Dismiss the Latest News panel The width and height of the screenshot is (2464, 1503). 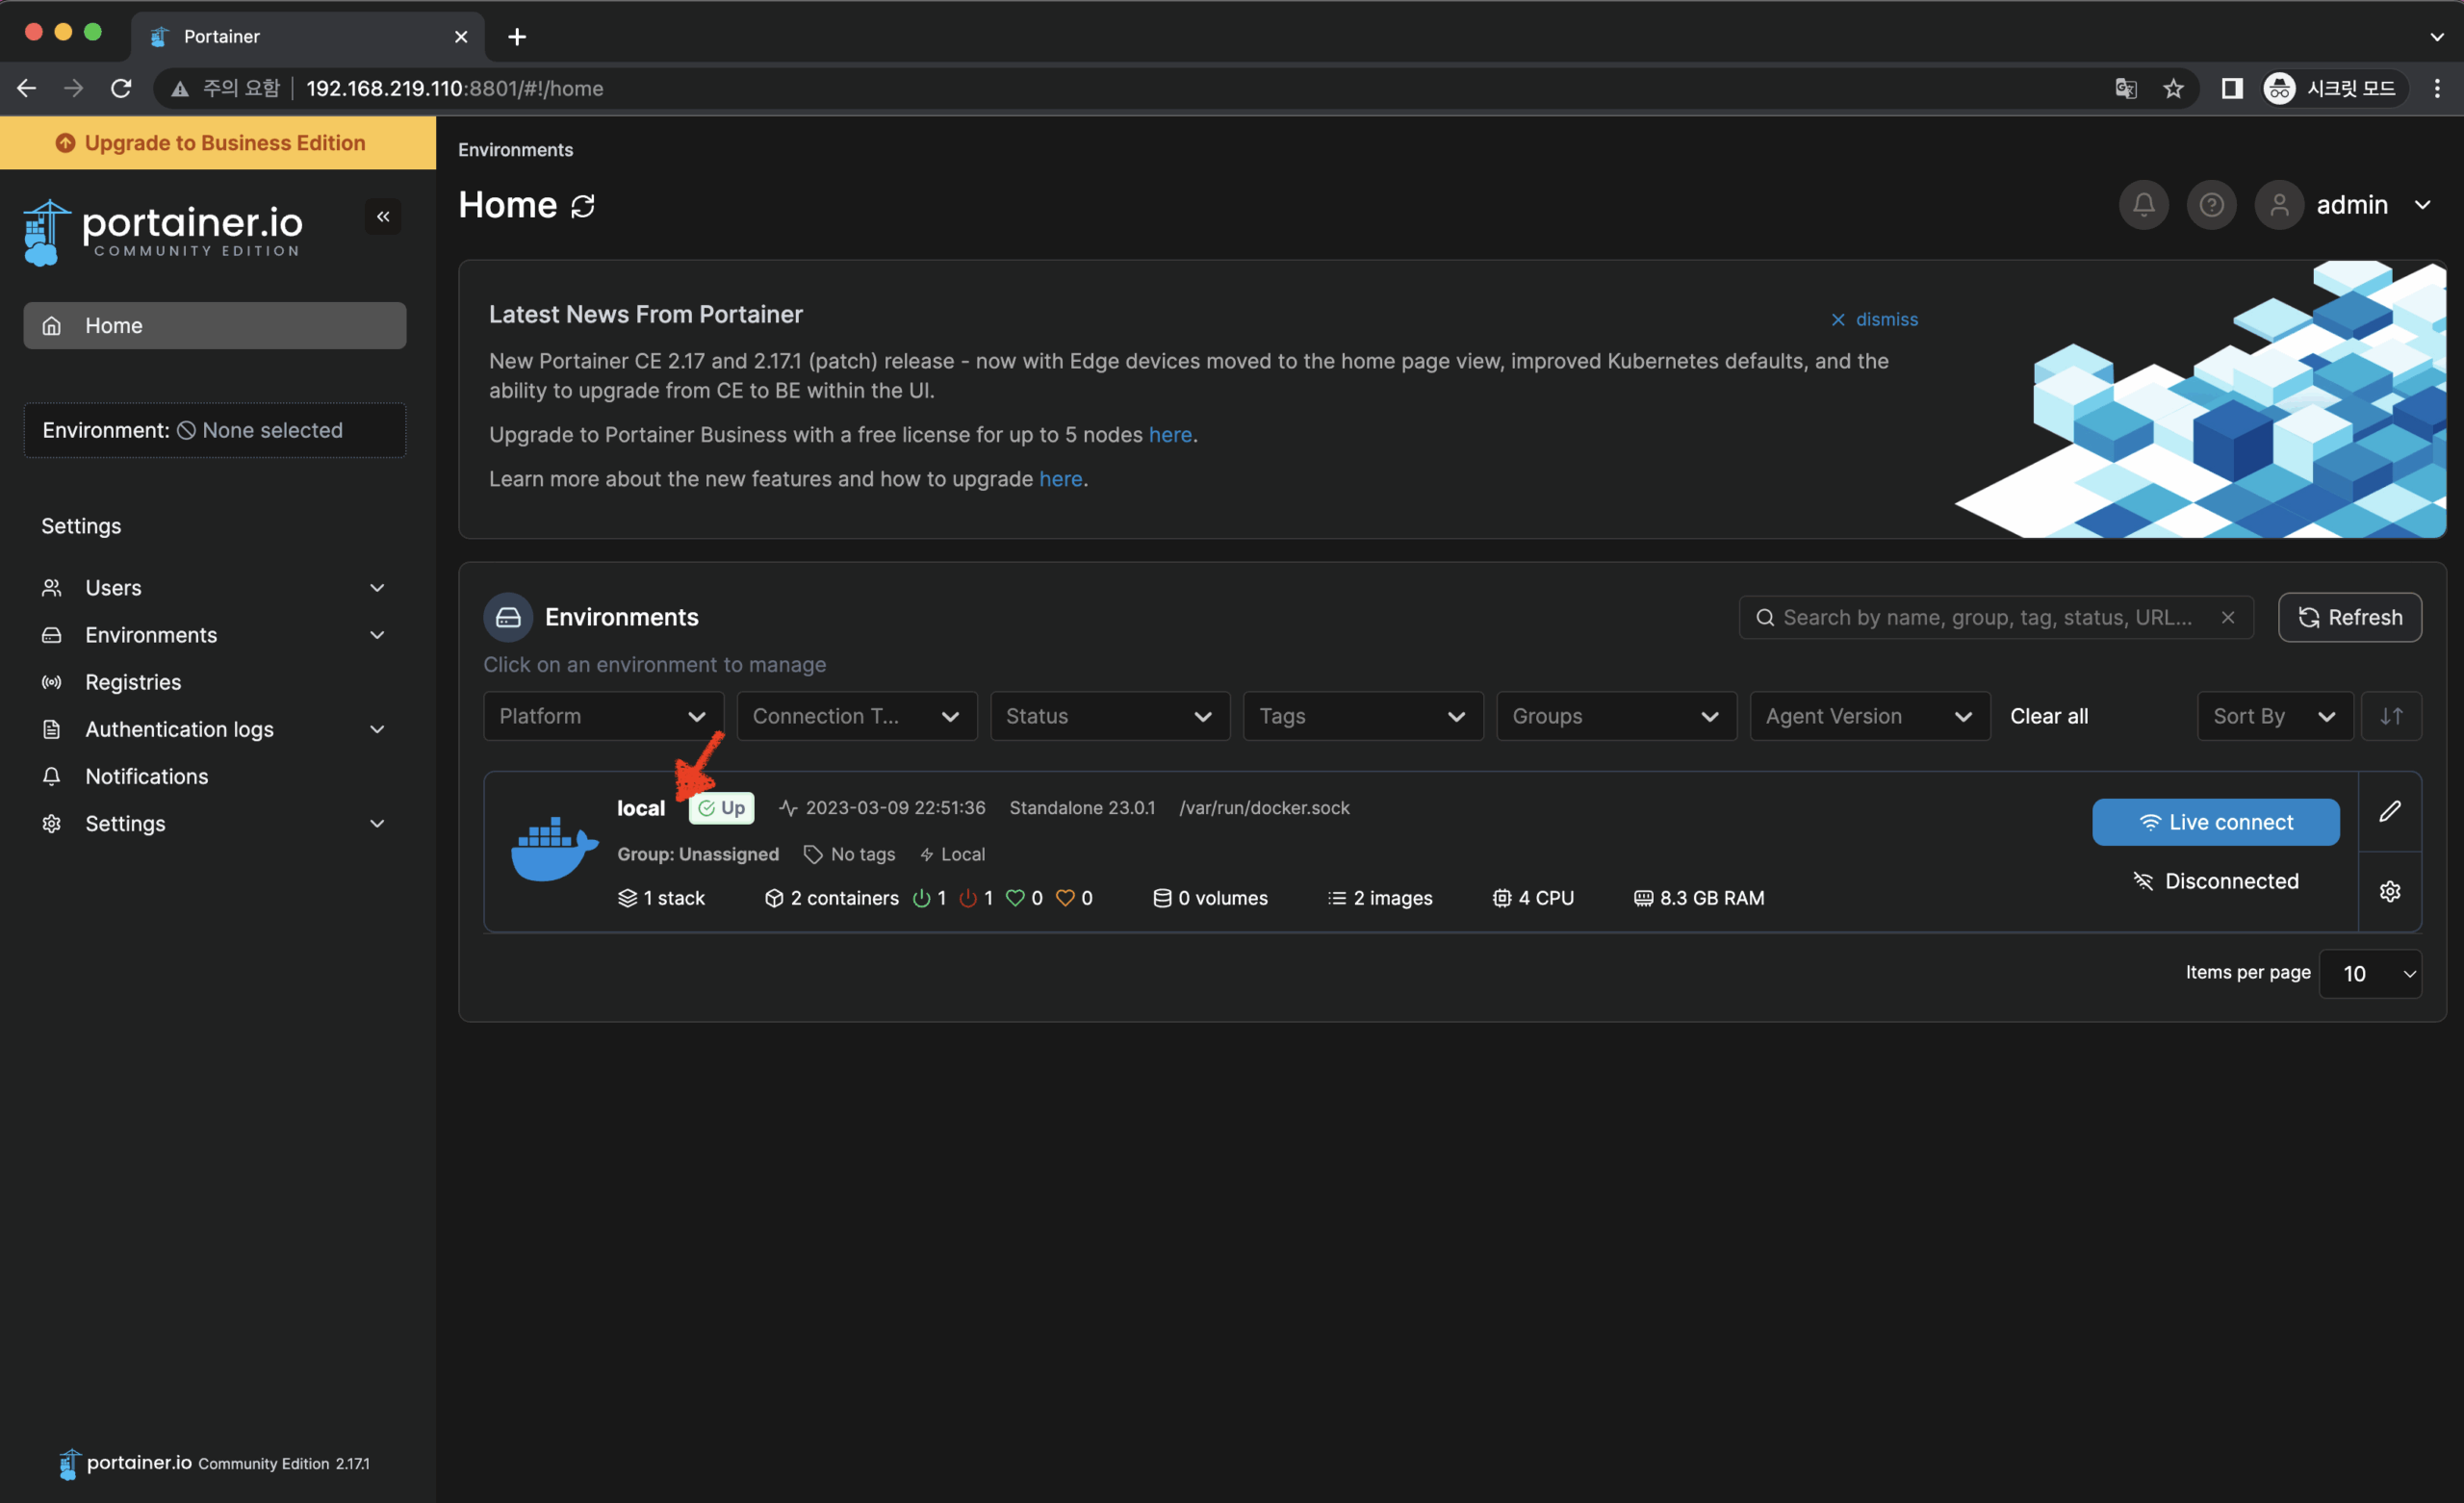pos(1873,319)
